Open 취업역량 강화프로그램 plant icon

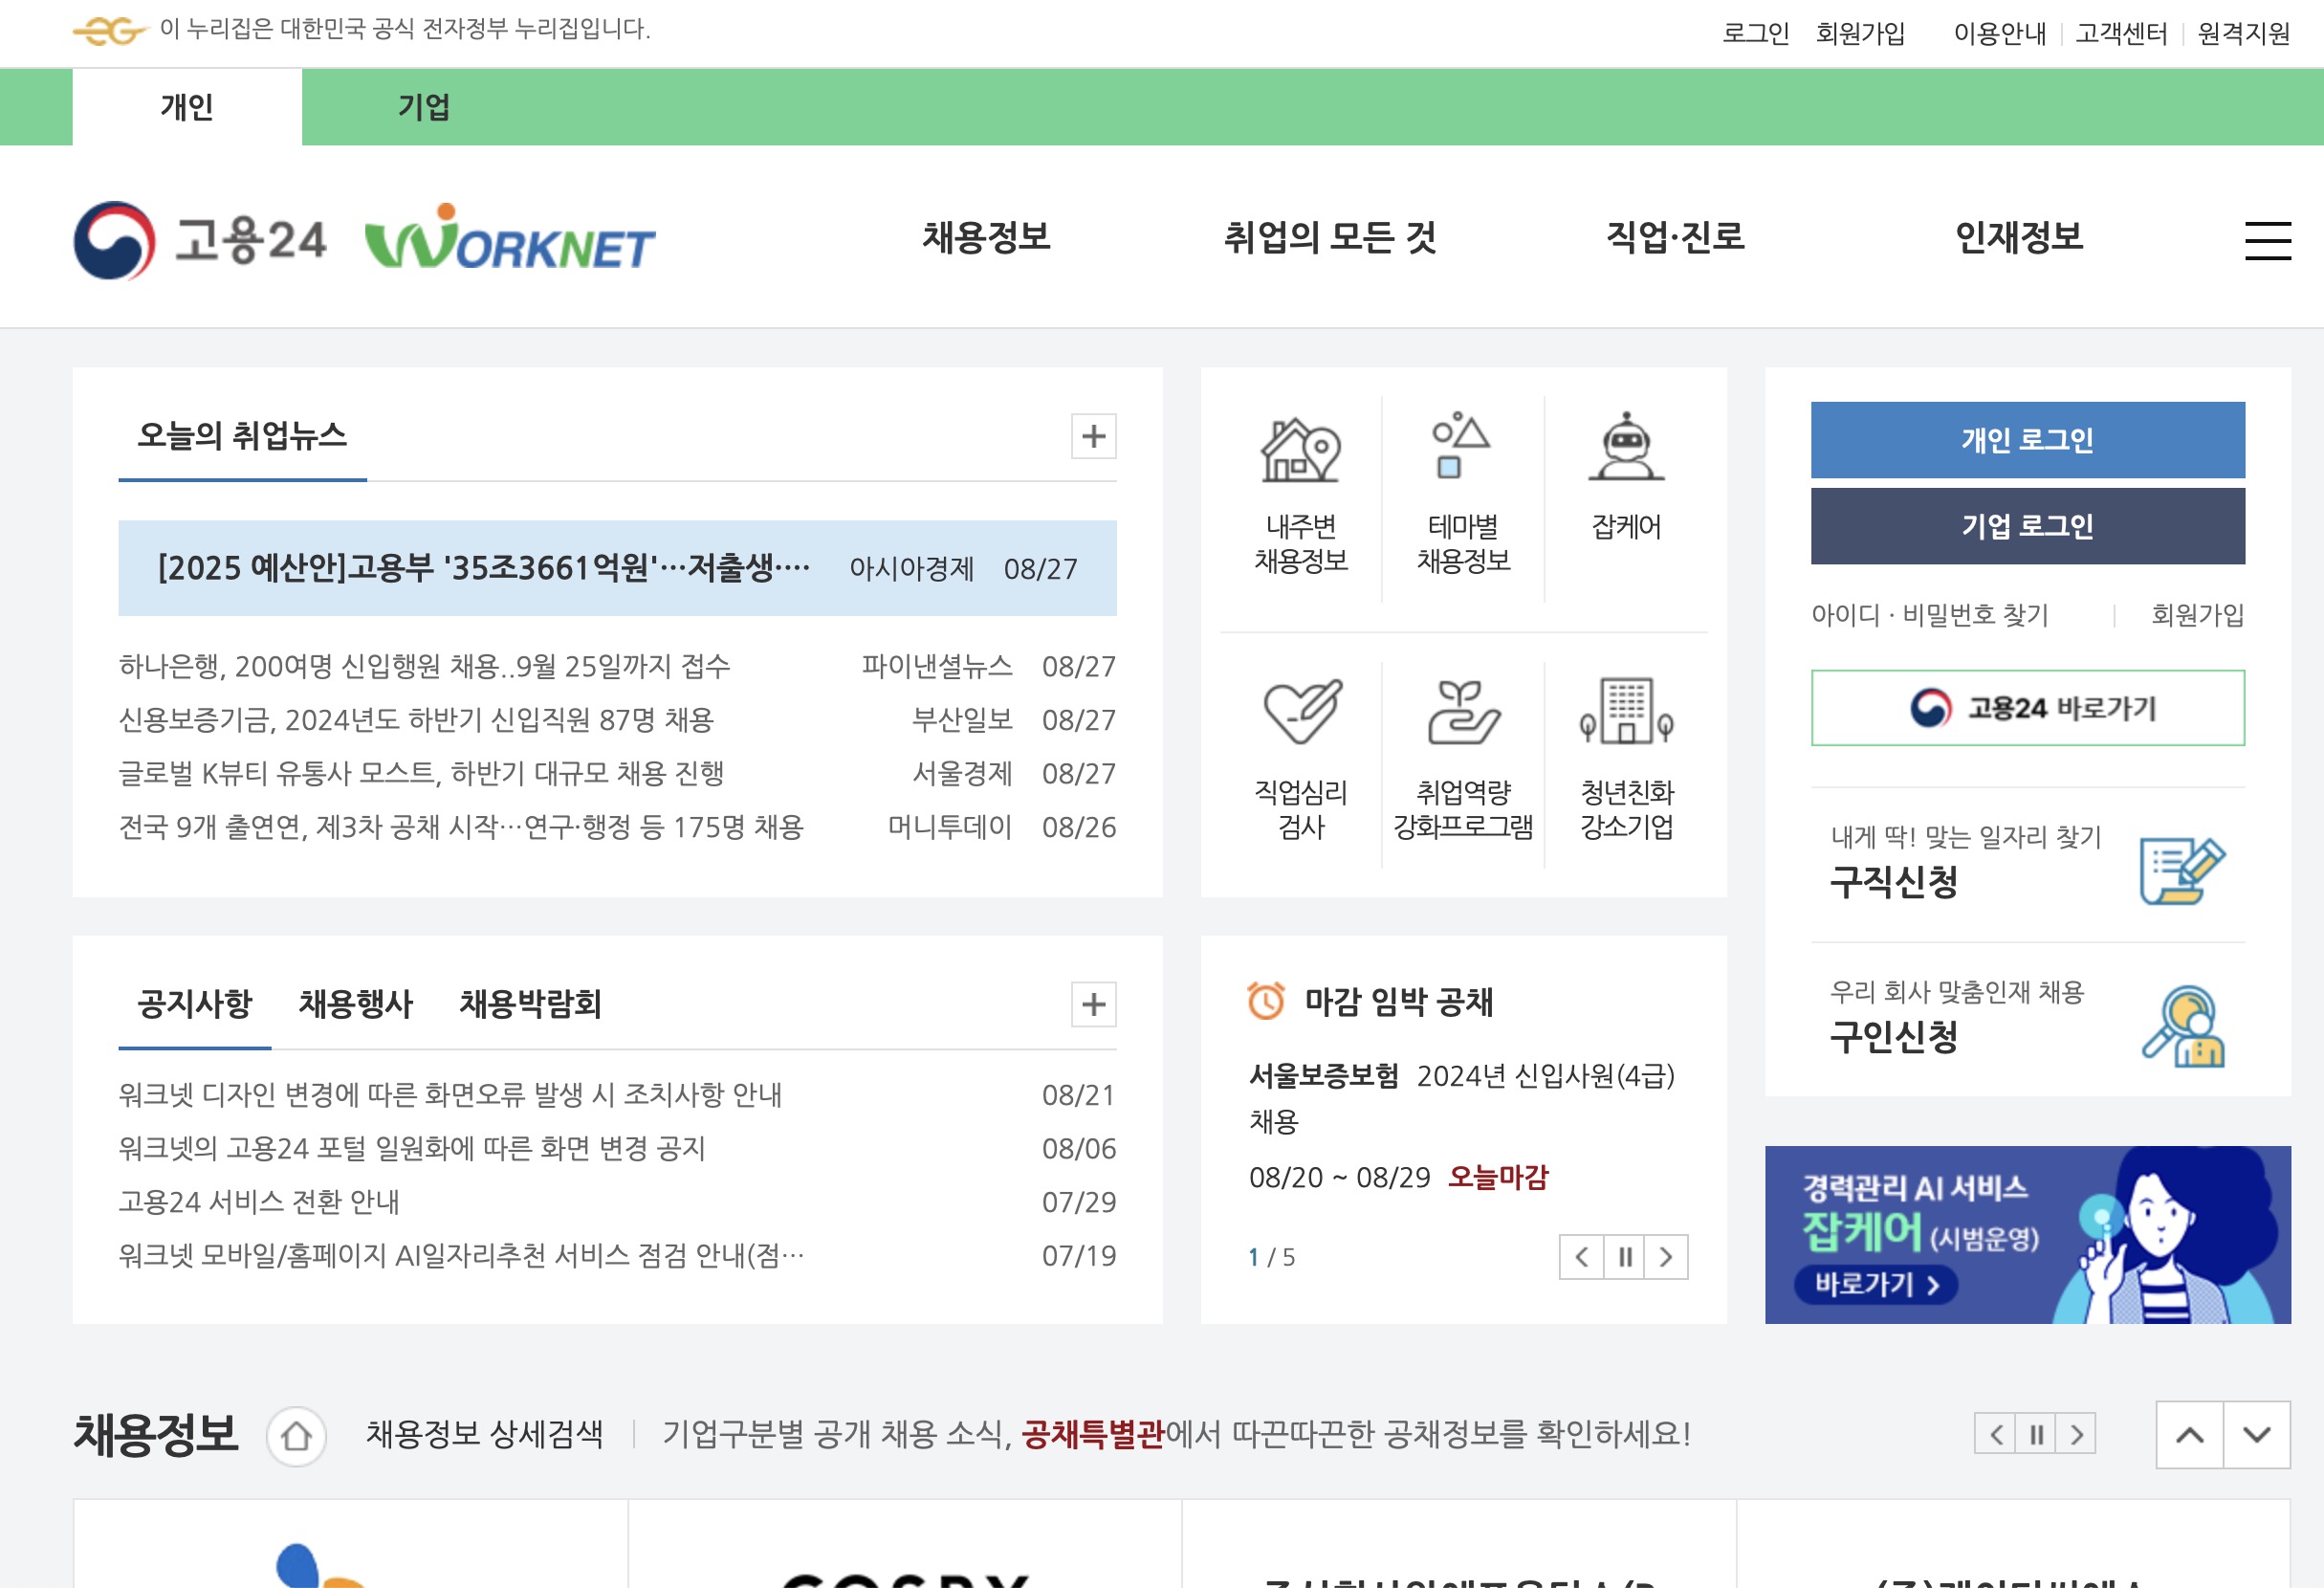point(1462,712)
